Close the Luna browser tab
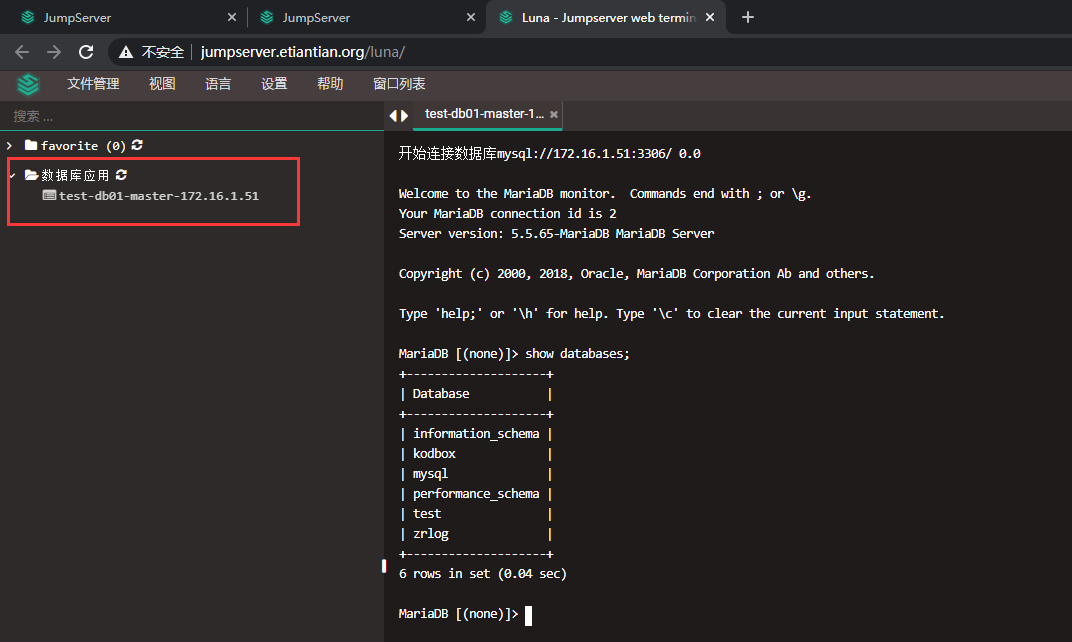 [710, 17]
